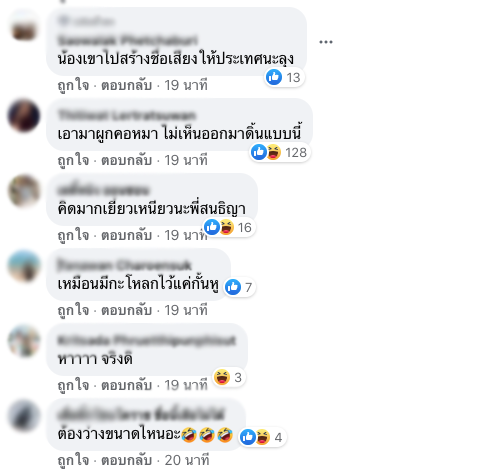The height and width of the screenshot is (473, 480).
Task: Like the comment with 16 reactions via ถูกใจ
Action: [x=73, y=235]
